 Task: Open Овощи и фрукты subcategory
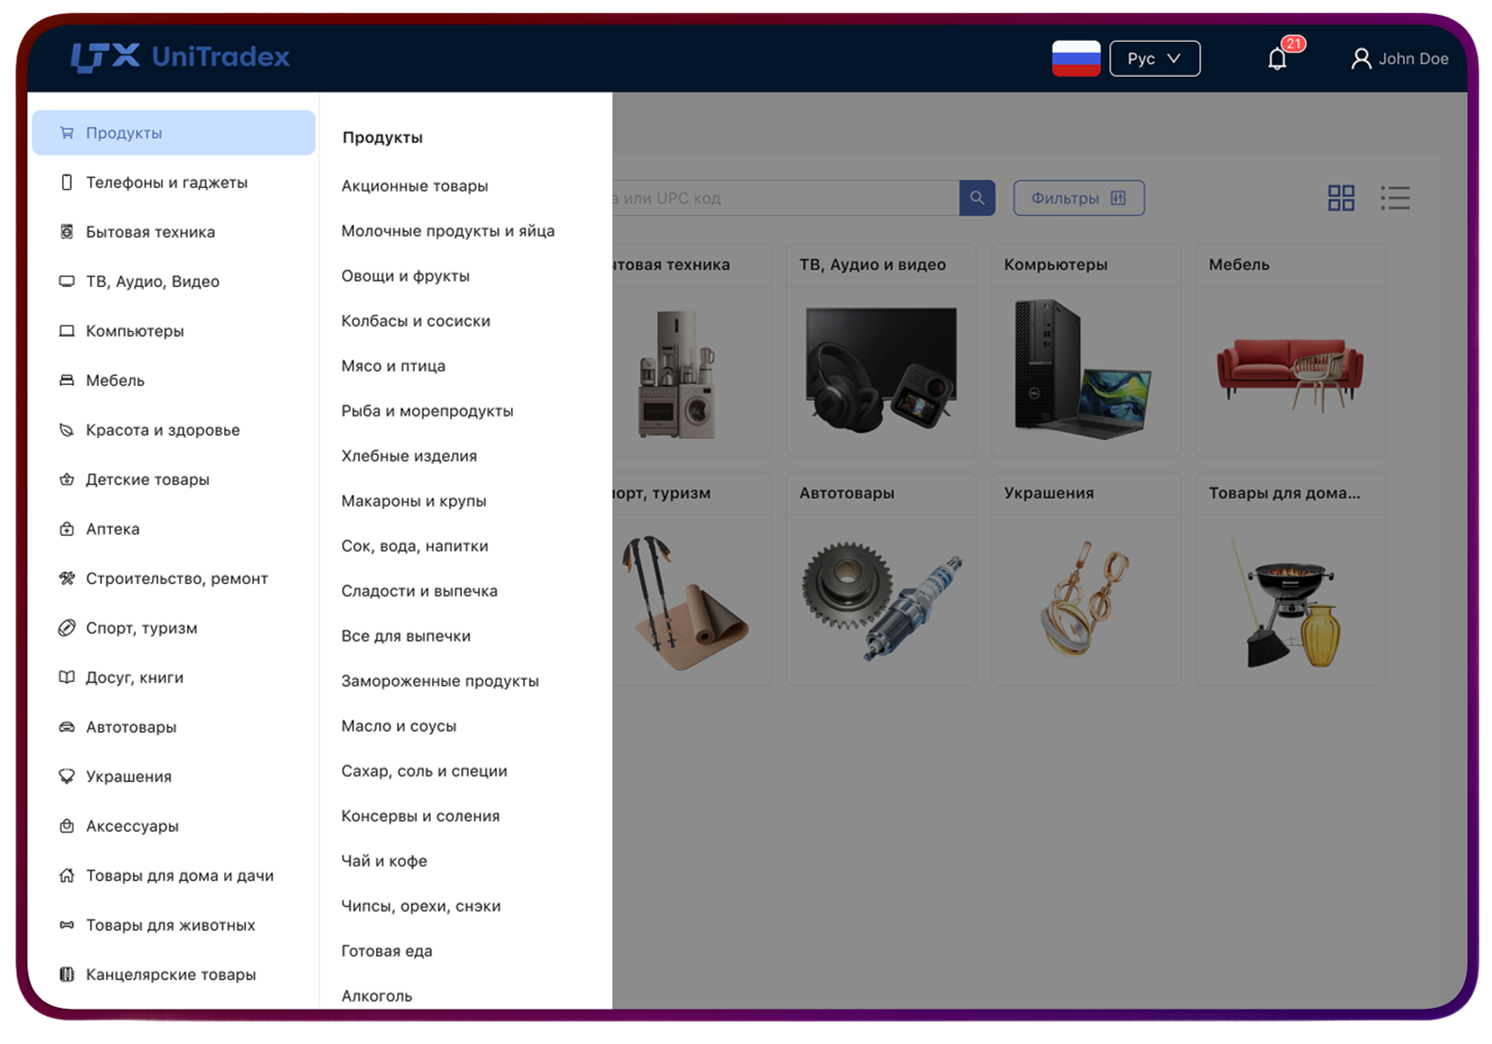tap(405, 276)
